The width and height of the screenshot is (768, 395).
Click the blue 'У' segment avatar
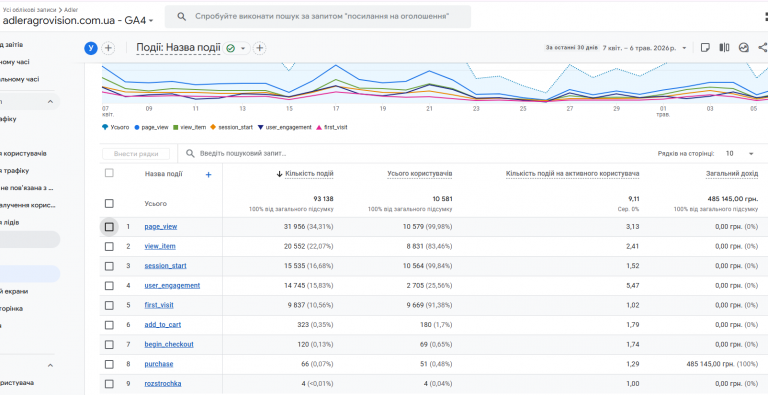click(91, 48)
